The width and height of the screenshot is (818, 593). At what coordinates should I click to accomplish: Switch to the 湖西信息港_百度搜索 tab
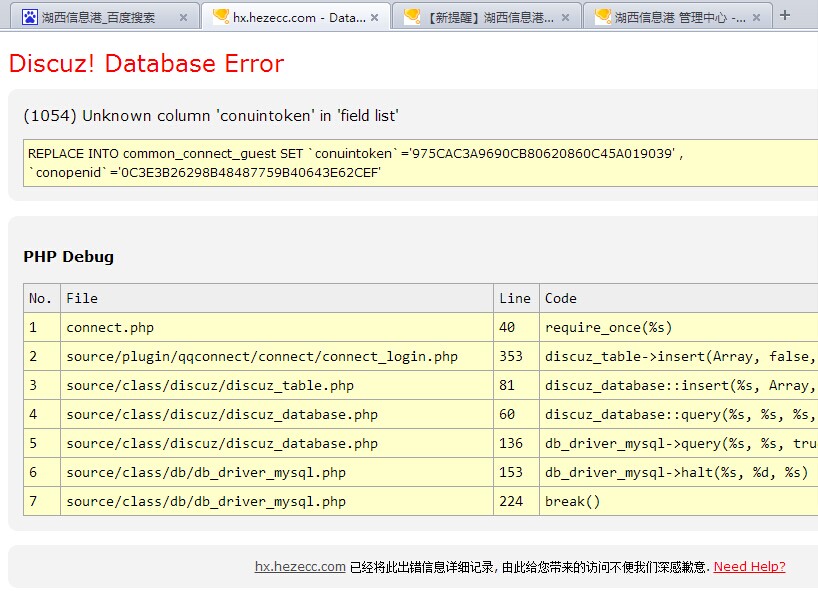[98, 18]
